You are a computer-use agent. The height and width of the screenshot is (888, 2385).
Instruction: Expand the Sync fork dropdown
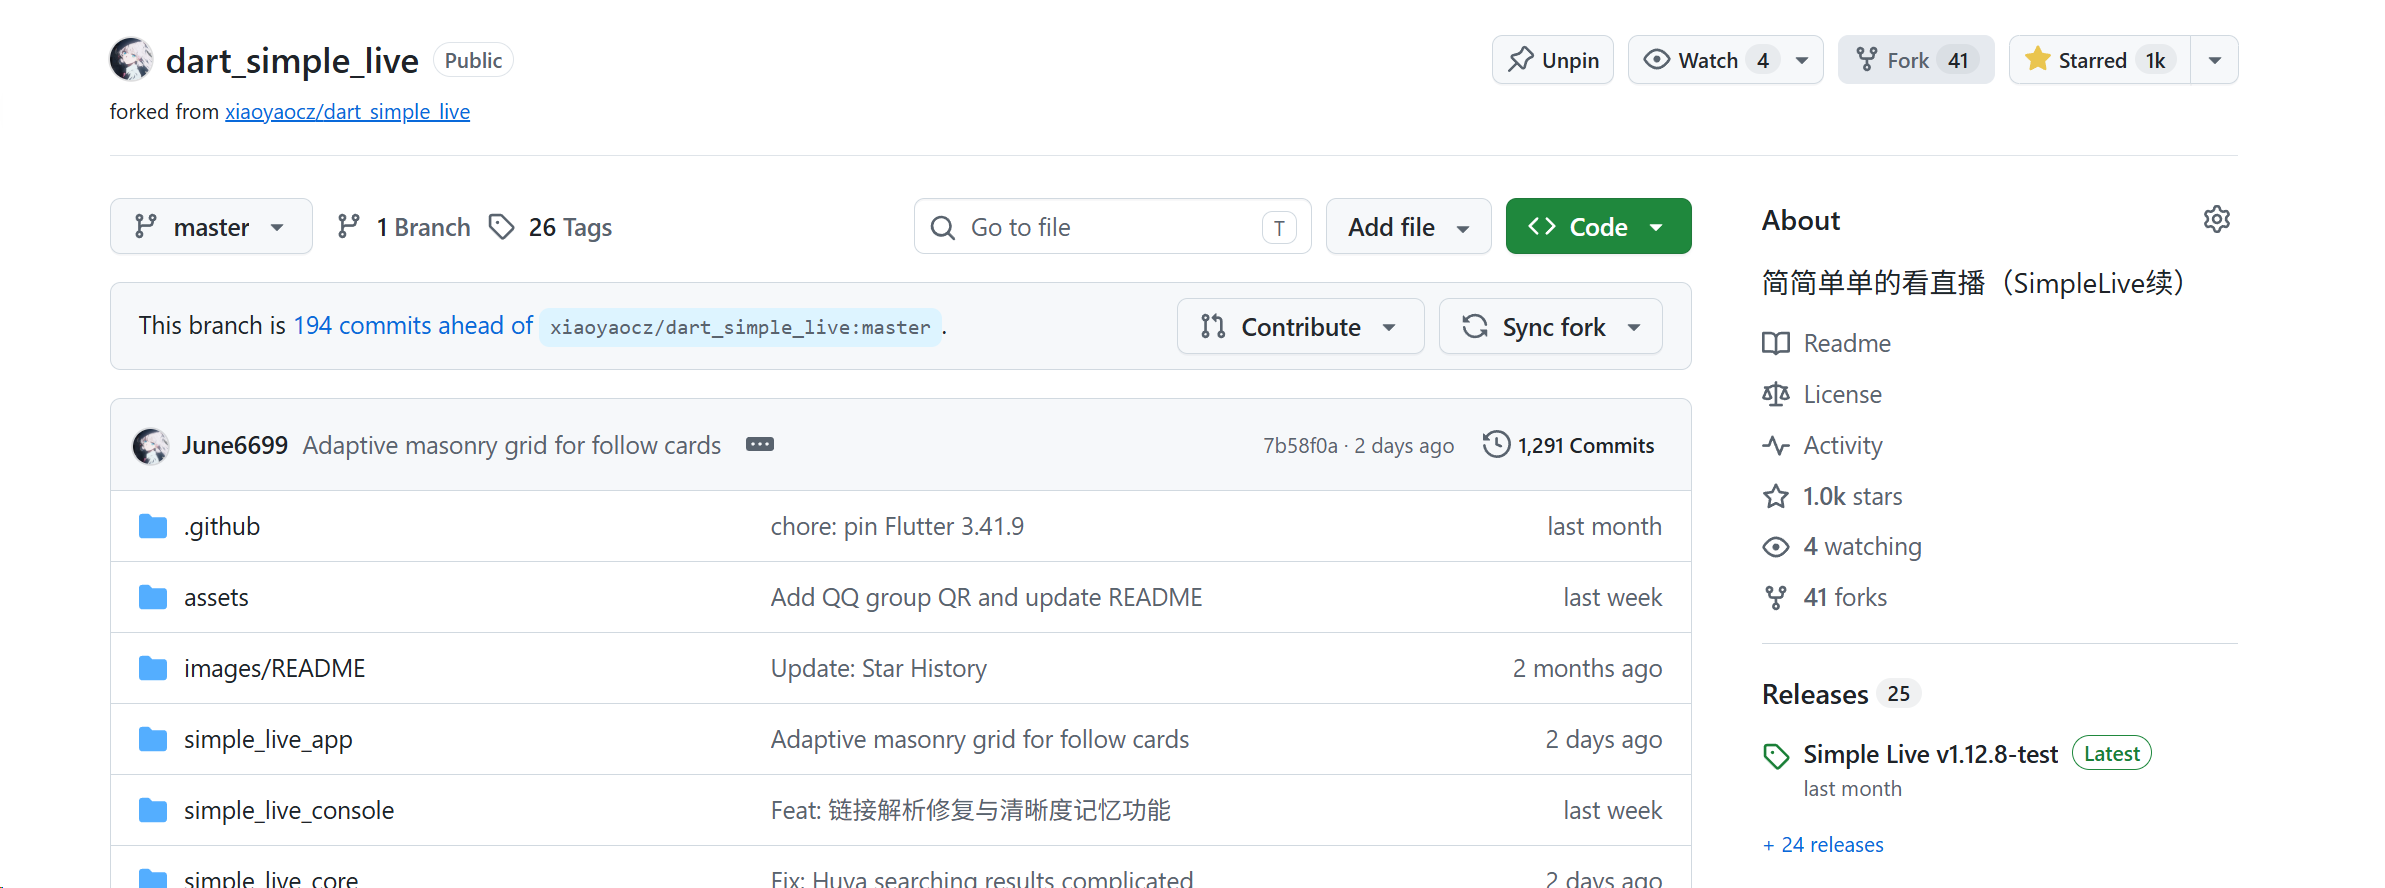(1551, 327)
